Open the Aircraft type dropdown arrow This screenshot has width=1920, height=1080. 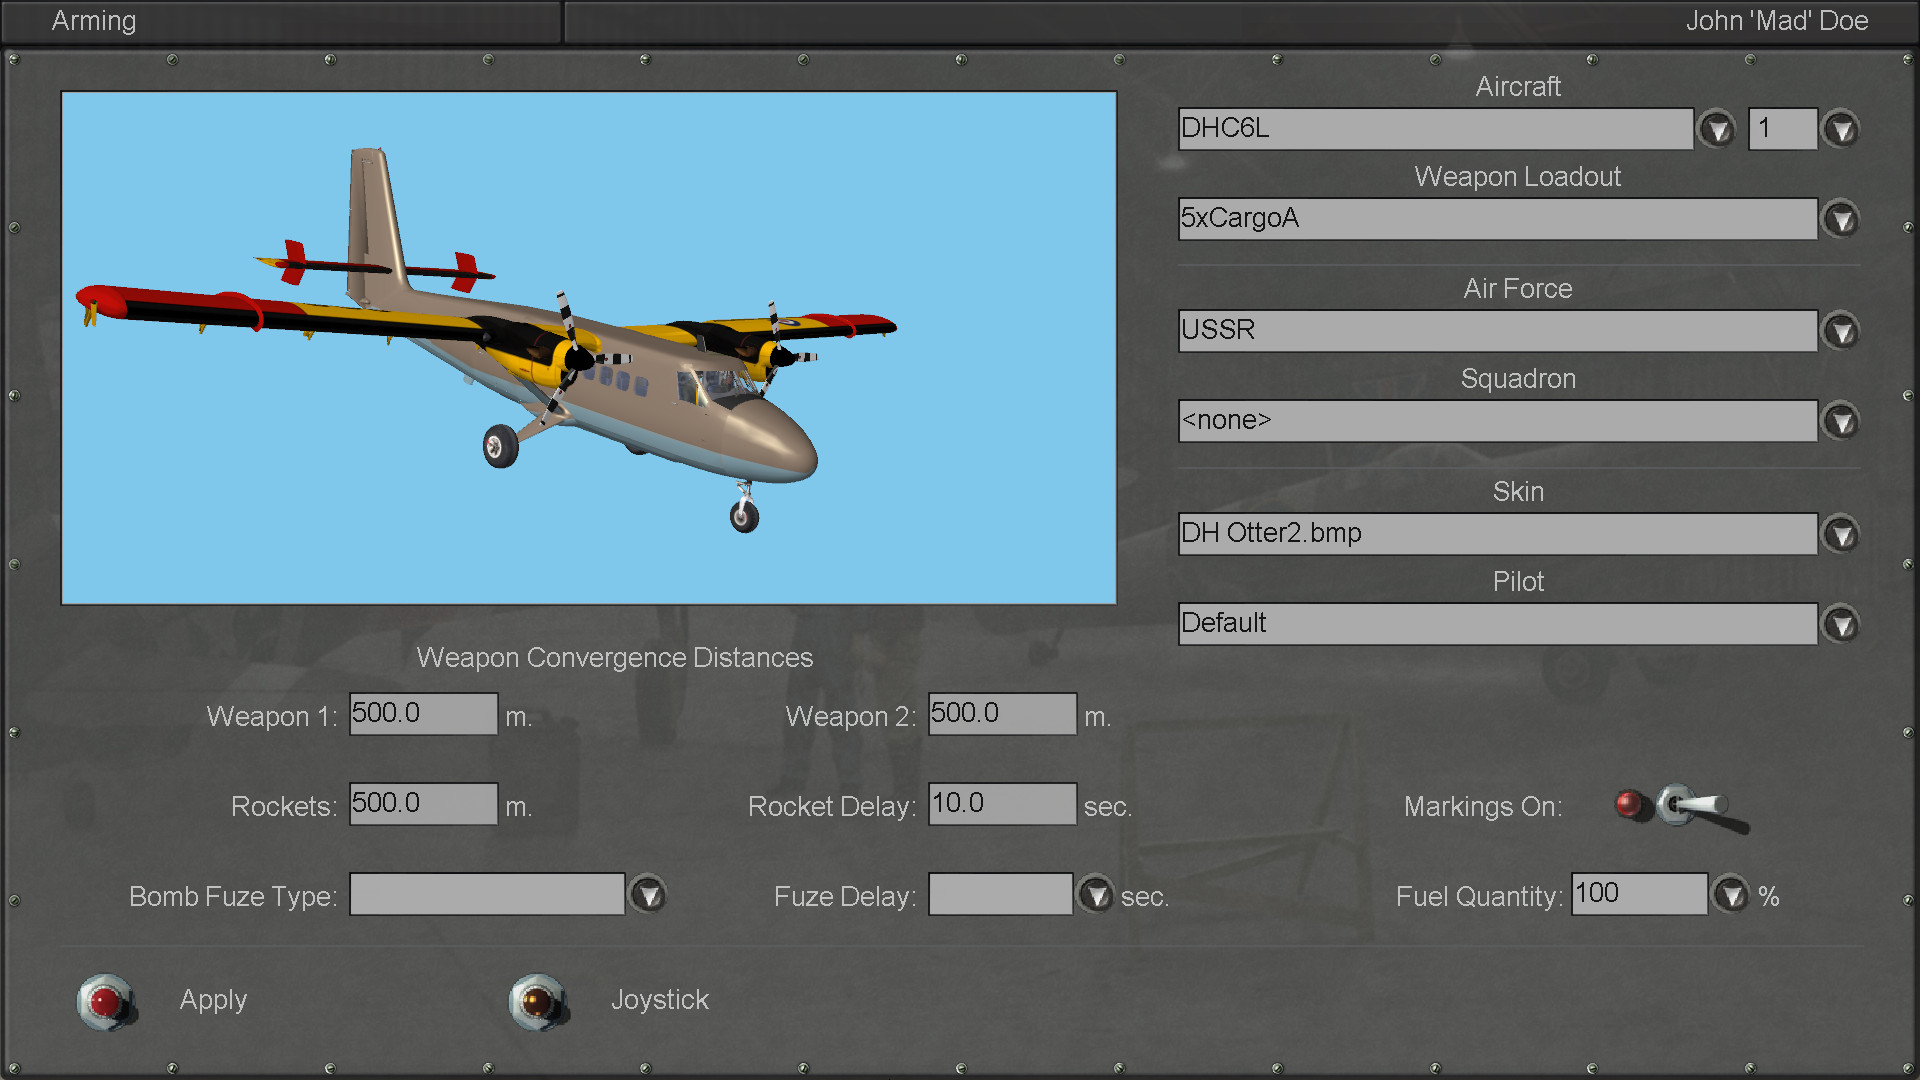pyautogui.click(x=1717, y=130)
